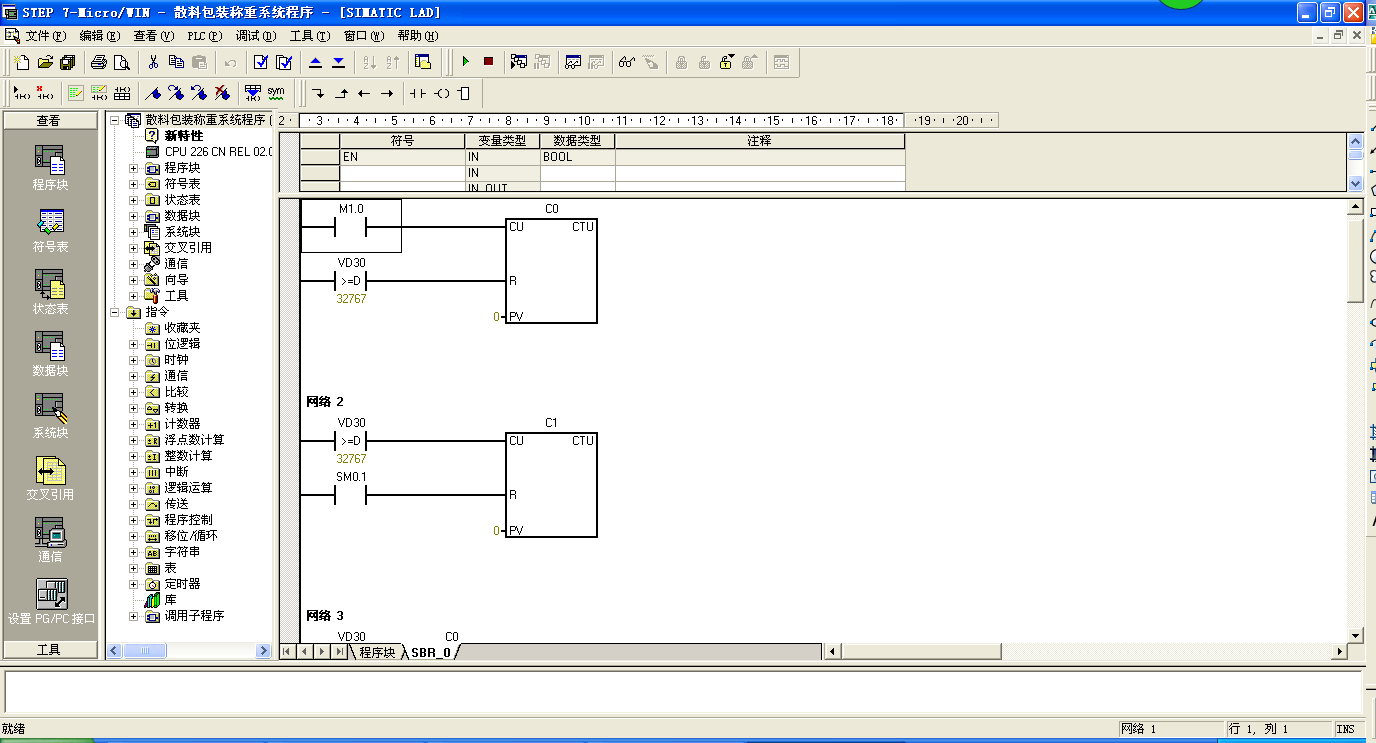Copy the selection using the toolbar icon
Viewport: 1376px width, 743px height.
click(x=176, y=62)
